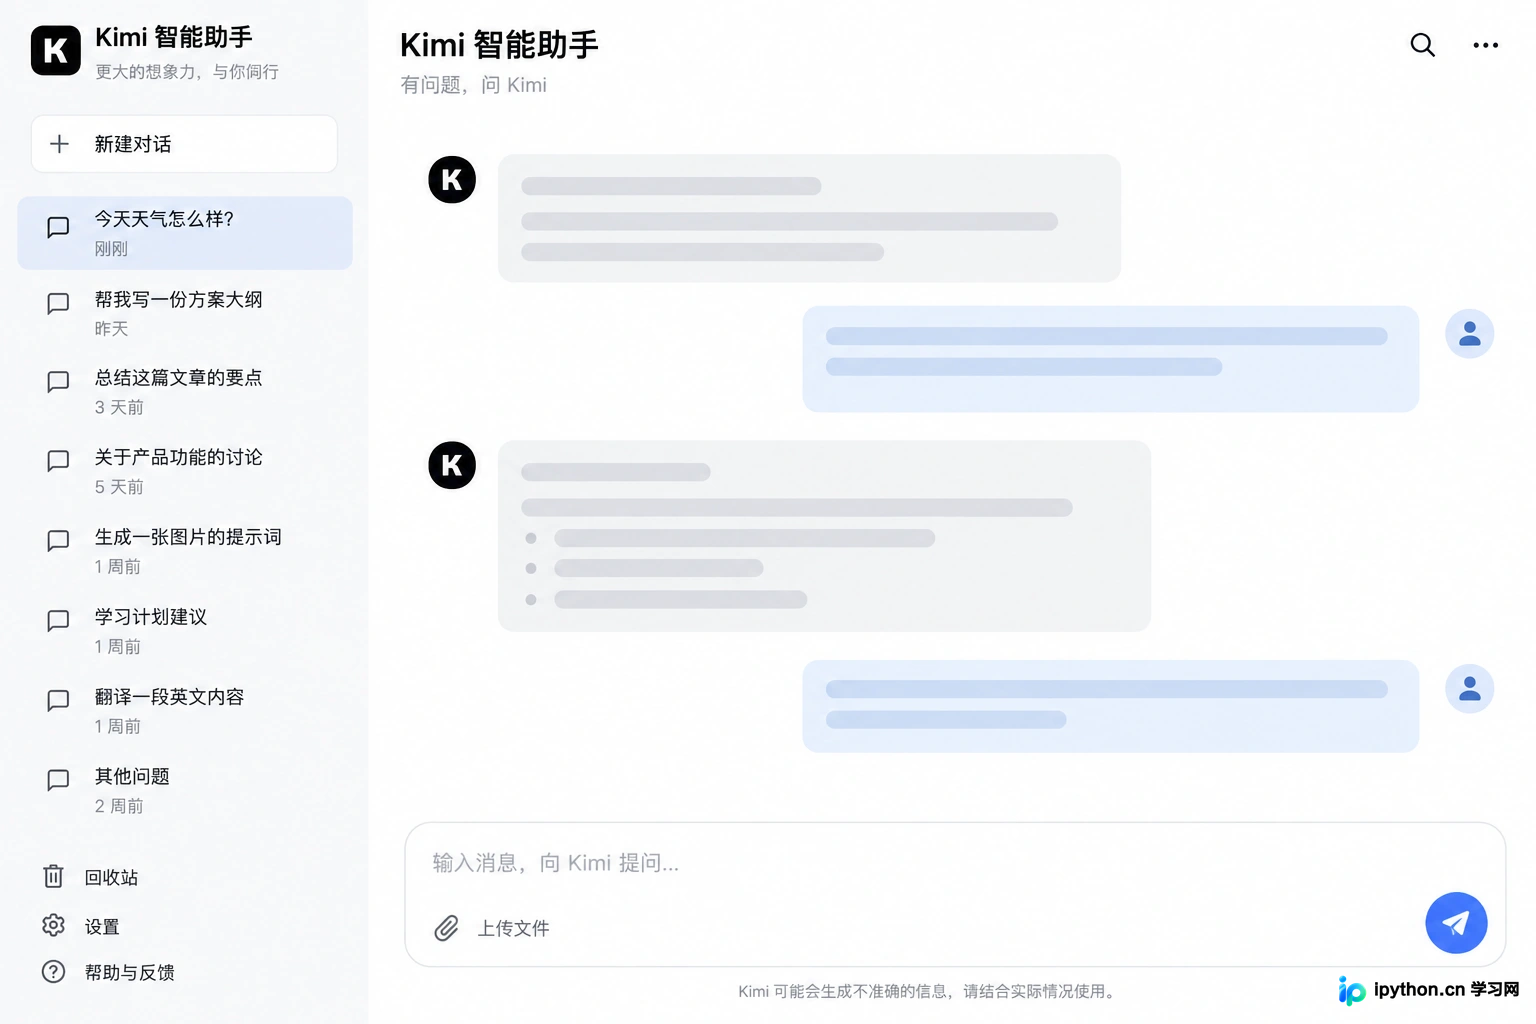
Task: Open conversation 翻译一段英文内容
Action: pyautogui.click(x=185, y=711)
